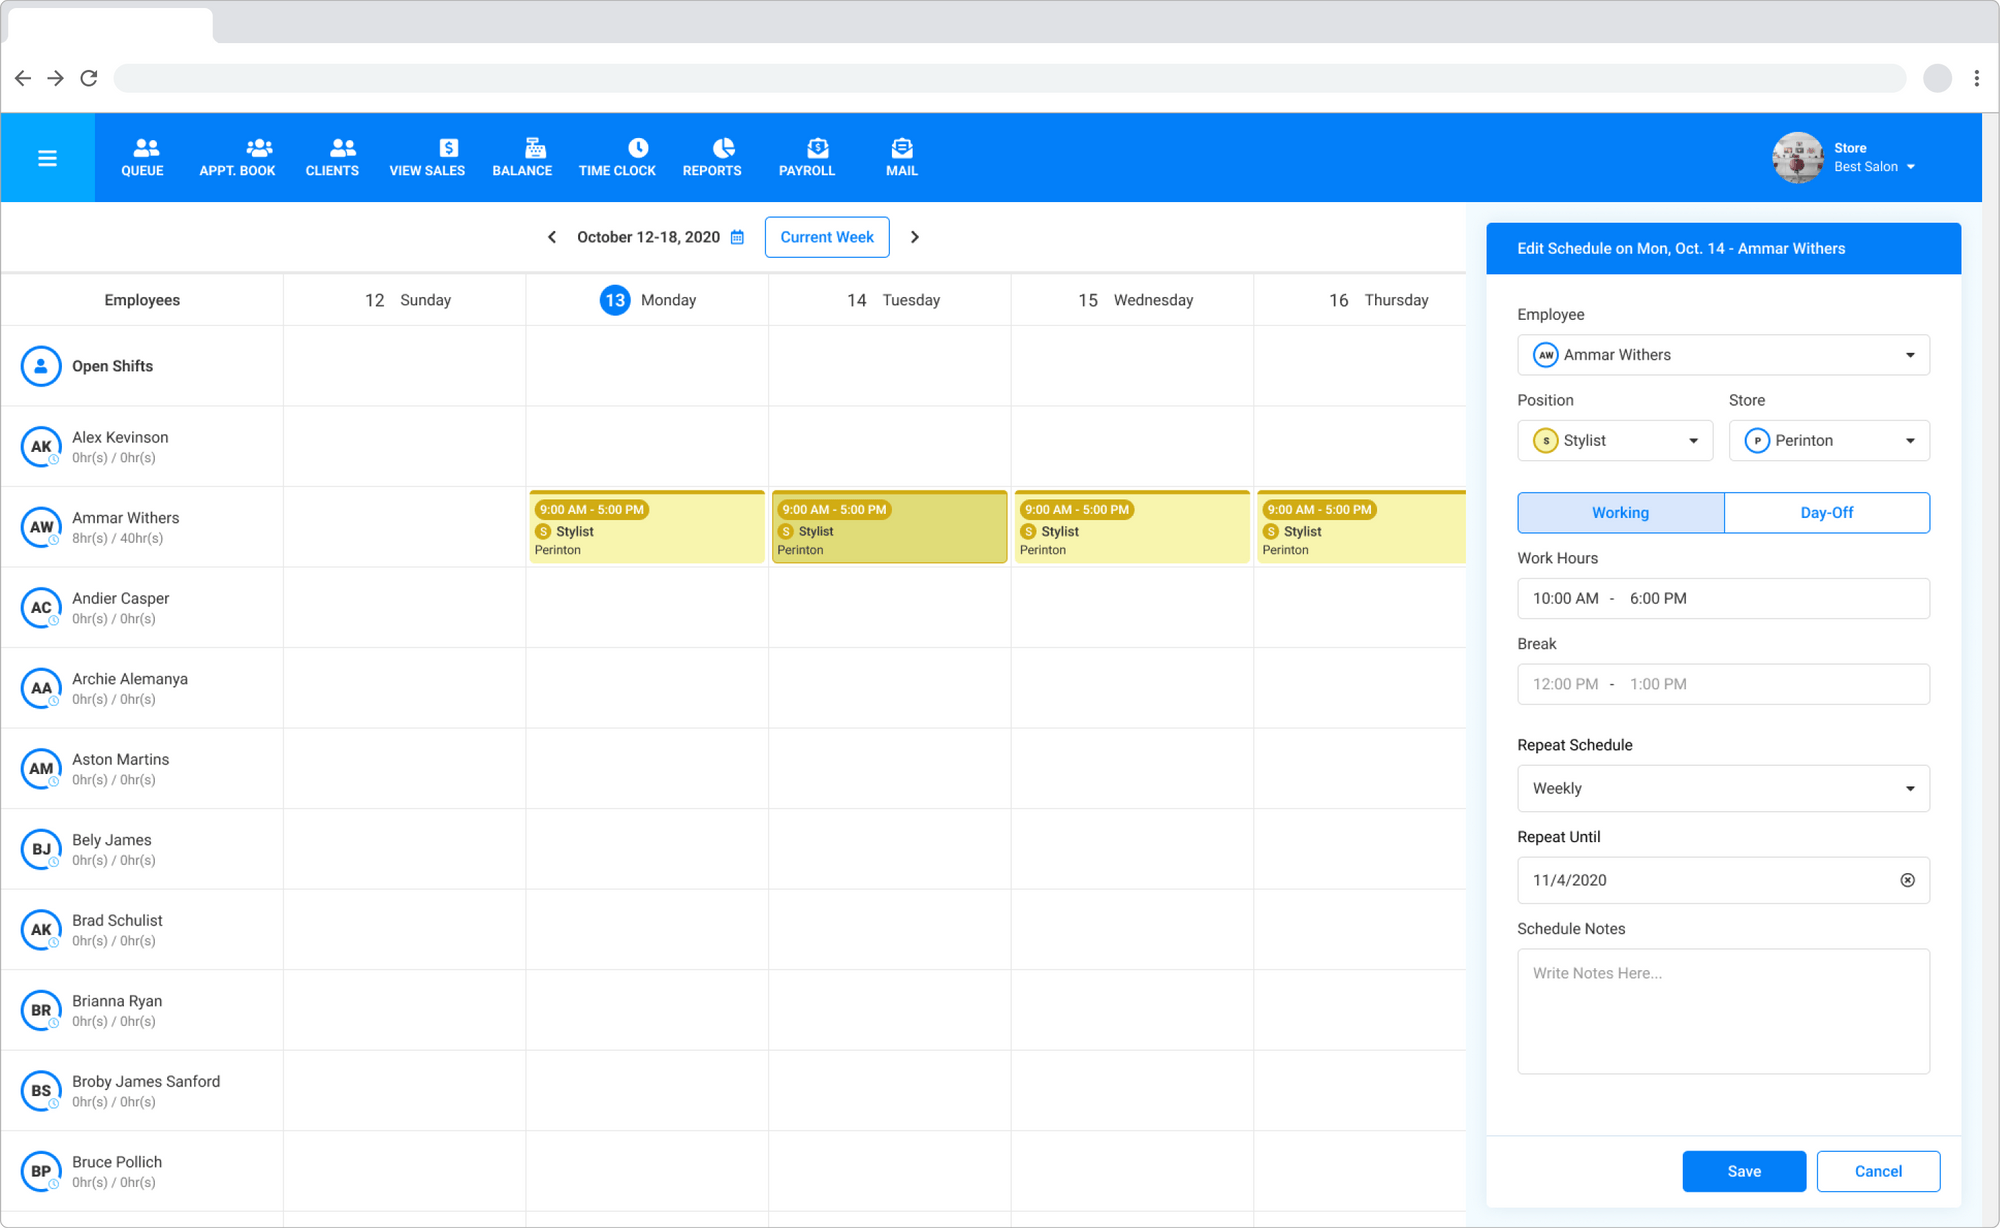This screenshot has height=1228, width=2000.
Task: Open the Balance tab
Action: [x=522, y=157]
